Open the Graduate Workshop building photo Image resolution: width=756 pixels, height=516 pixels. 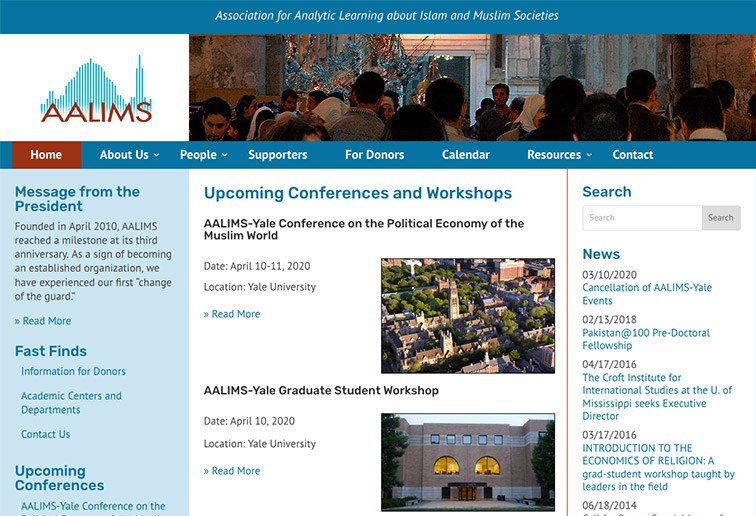(467, 462)
